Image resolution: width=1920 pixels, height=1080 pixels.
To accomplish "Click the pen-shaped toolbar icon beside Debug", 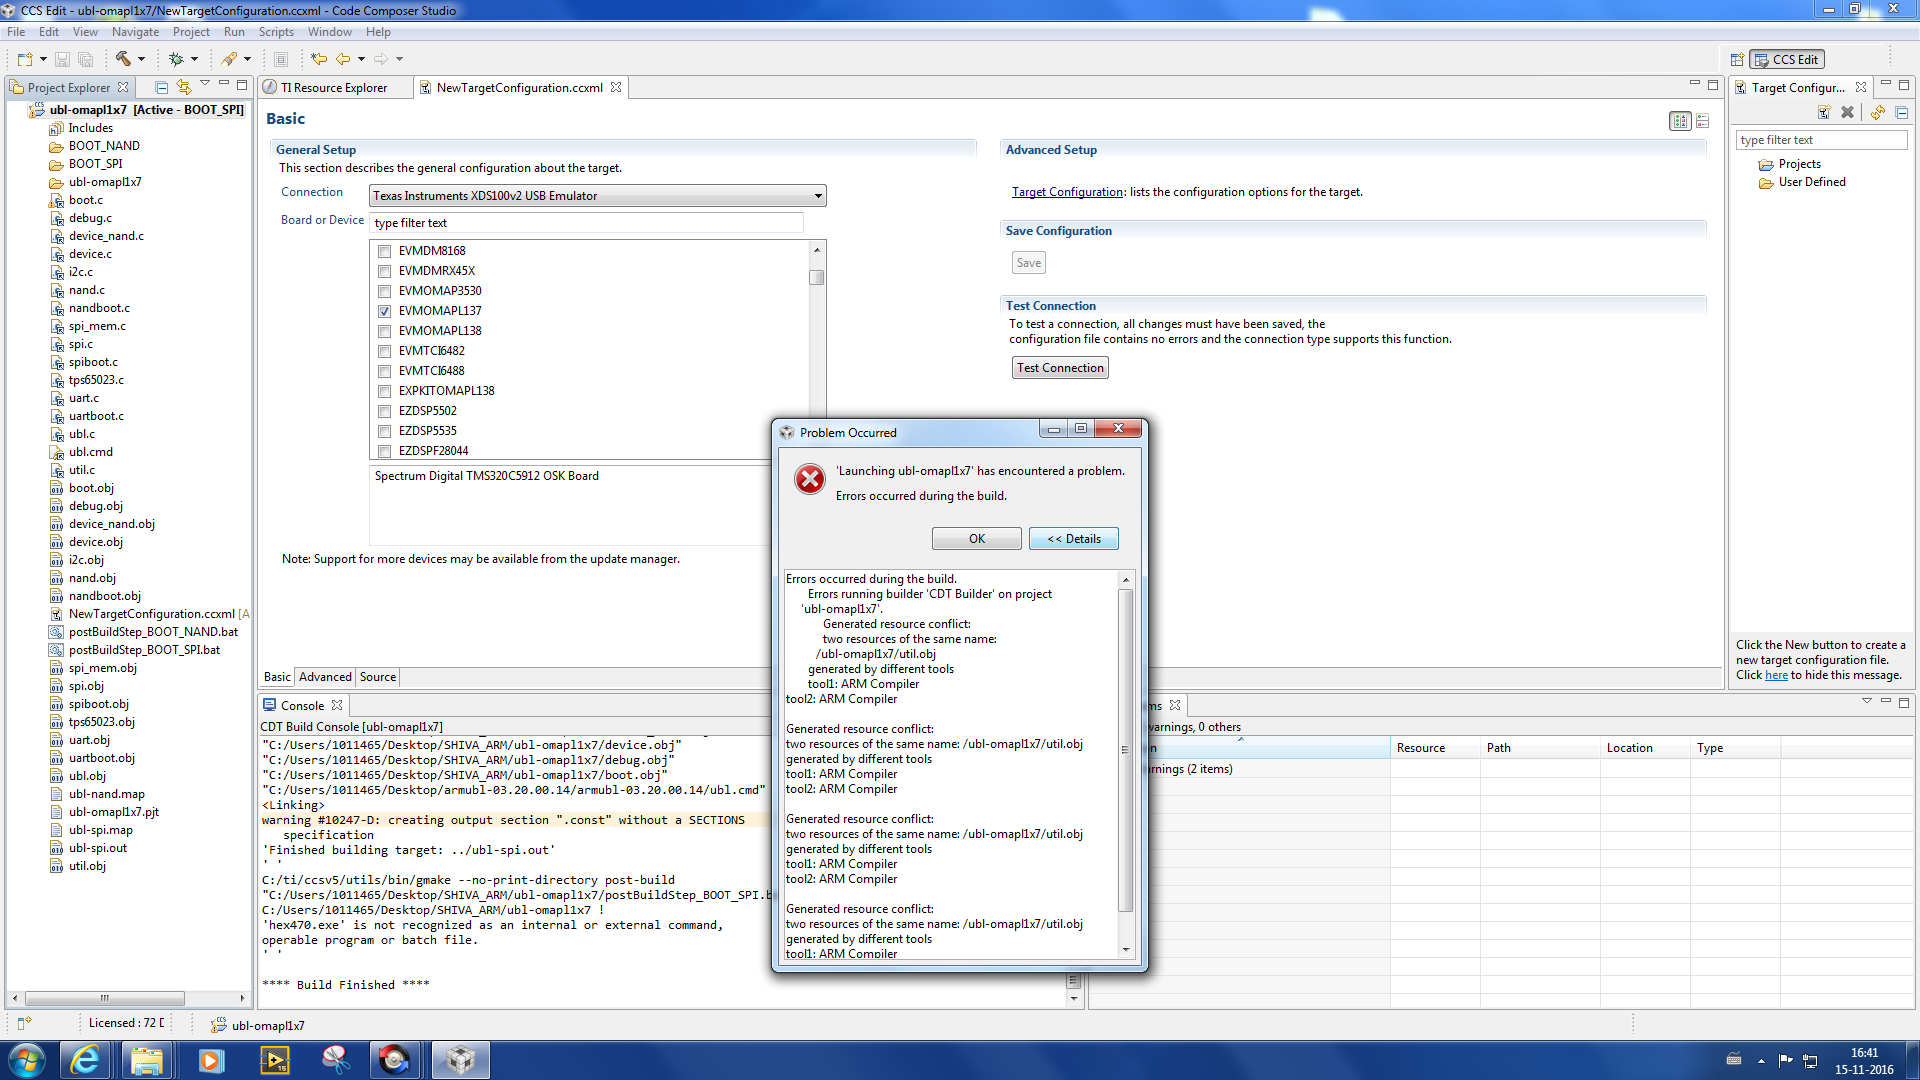I will [x=230, y=59].
